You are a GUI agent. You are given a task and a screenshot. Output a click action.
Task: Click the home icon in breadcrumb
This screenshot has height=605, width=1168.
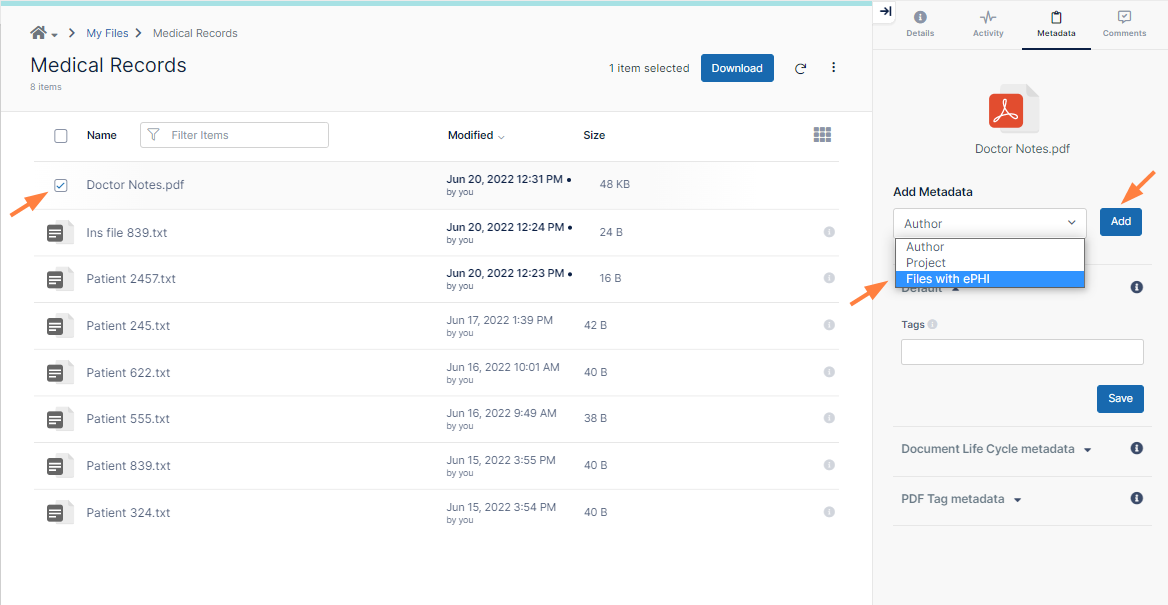(x=39, y=33)
